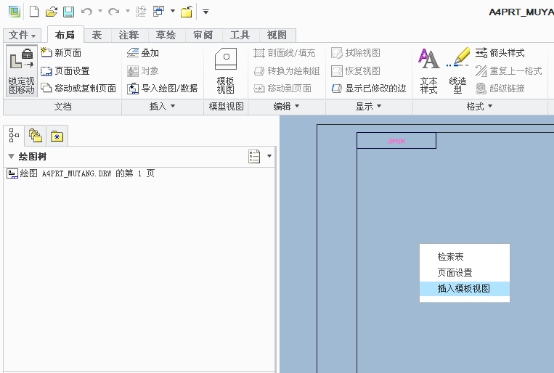
Task: Choose 插入模板视图 in context menu
Action: pos(464,289)
